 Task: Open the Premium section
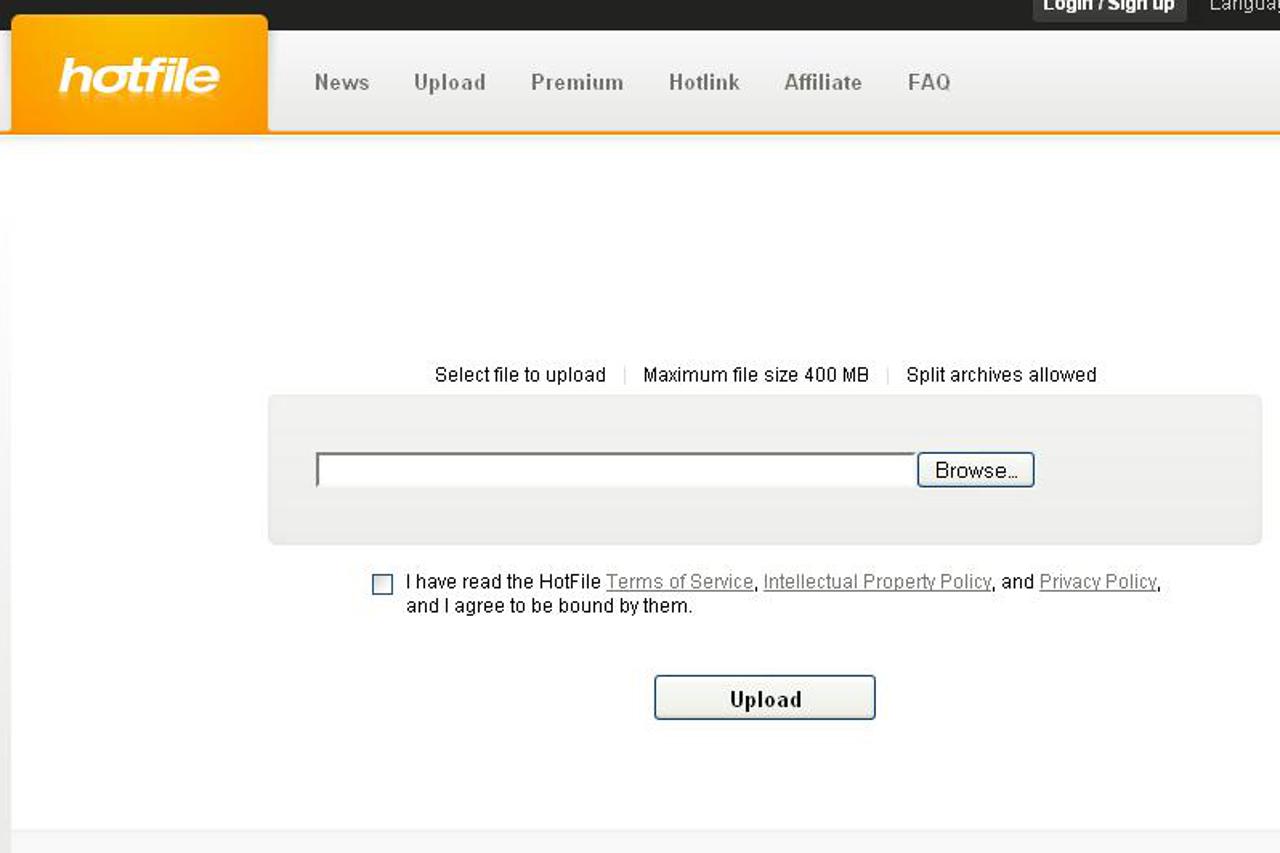click(577, 82)
